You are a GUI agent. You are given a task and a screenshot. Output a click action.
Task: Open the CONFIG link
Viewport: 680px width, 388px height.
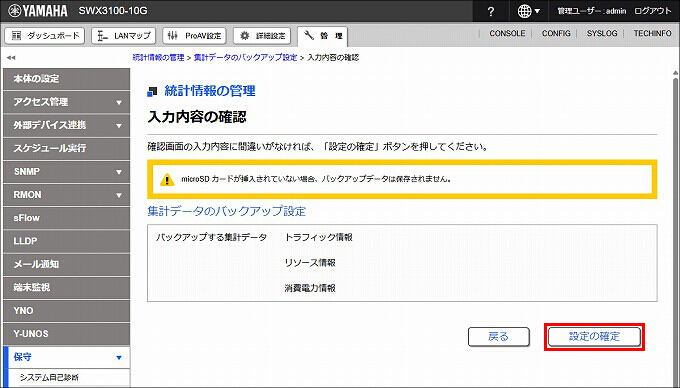tap(556, 33)
